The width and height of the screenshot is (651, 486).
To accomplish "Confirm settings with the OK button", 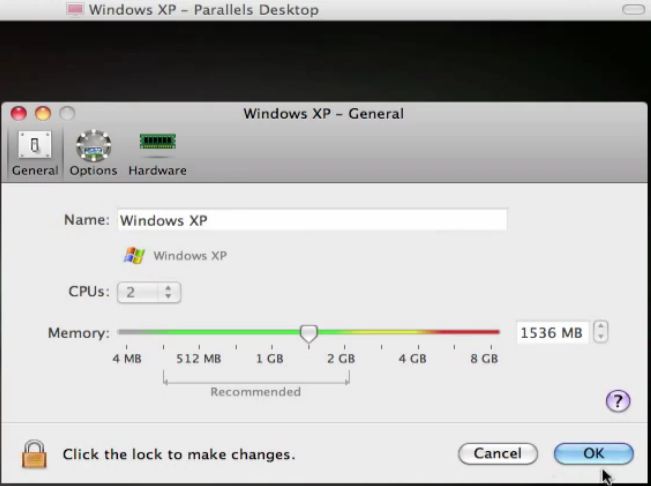I will click(594, 453).
